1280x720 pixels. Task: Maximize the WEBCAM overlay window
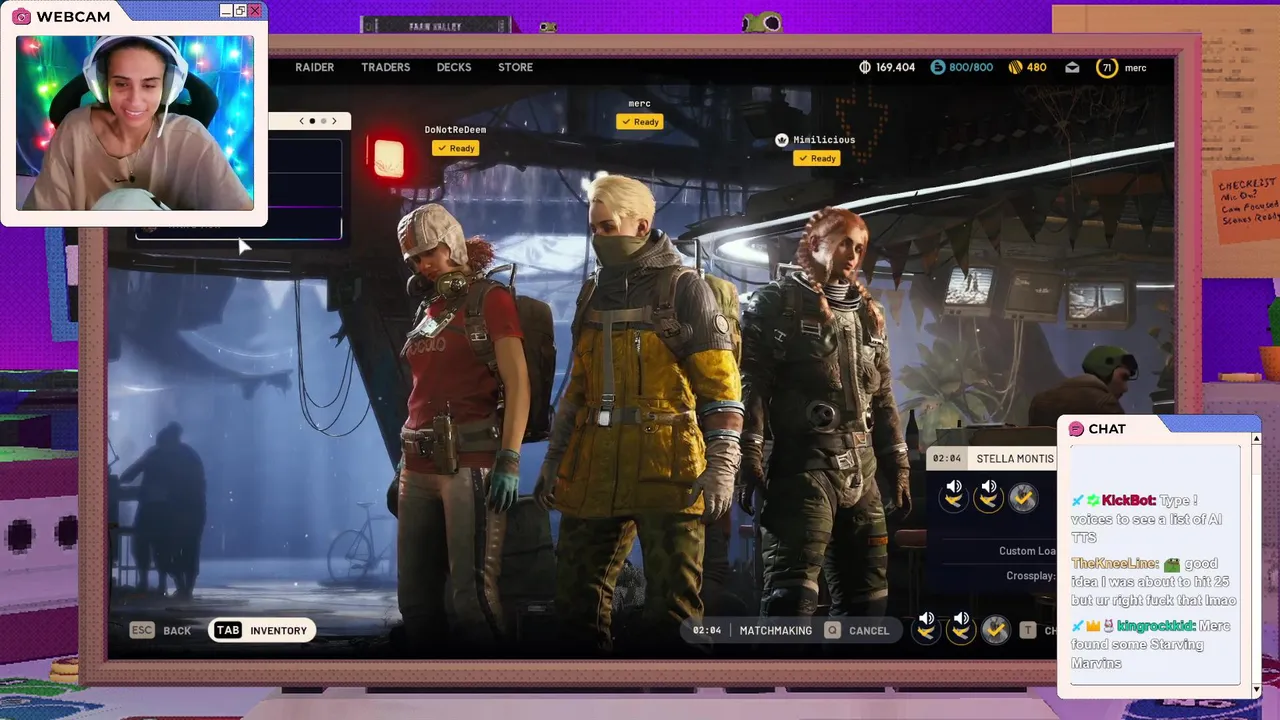tap(240, 11)
